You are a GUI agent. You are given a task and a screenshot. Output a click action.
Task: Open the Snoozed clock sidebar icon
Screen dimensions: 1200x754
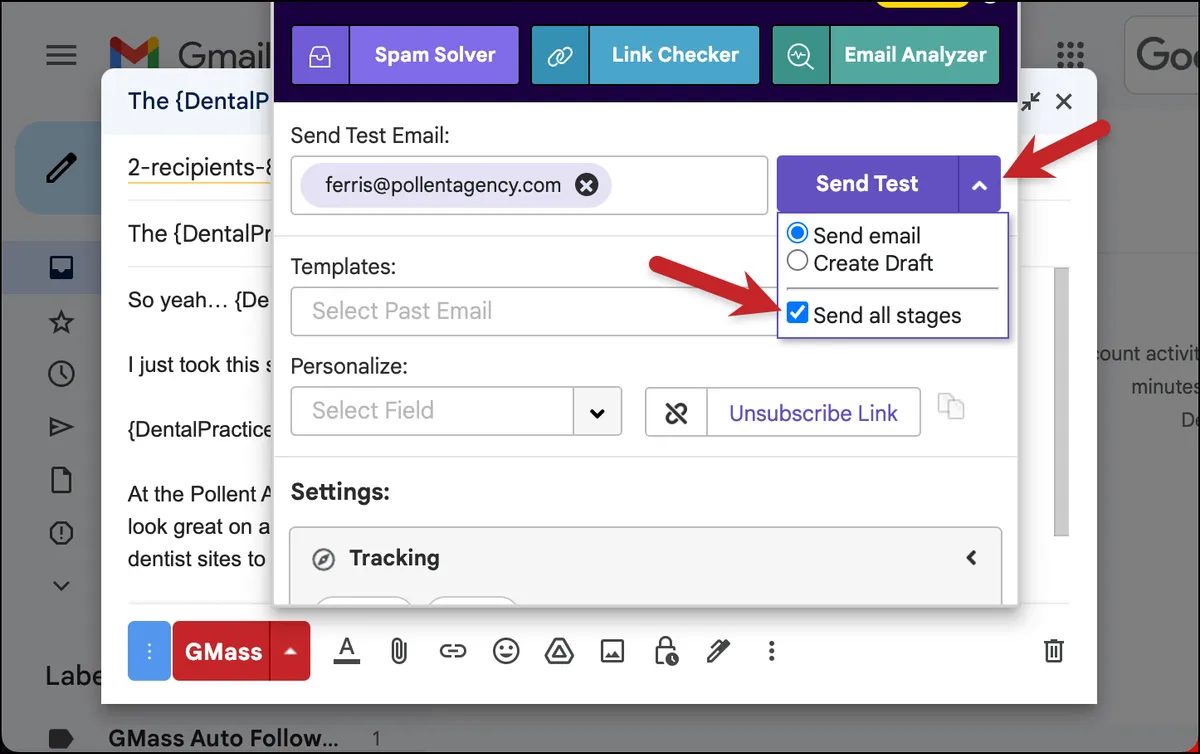(61, 374)
